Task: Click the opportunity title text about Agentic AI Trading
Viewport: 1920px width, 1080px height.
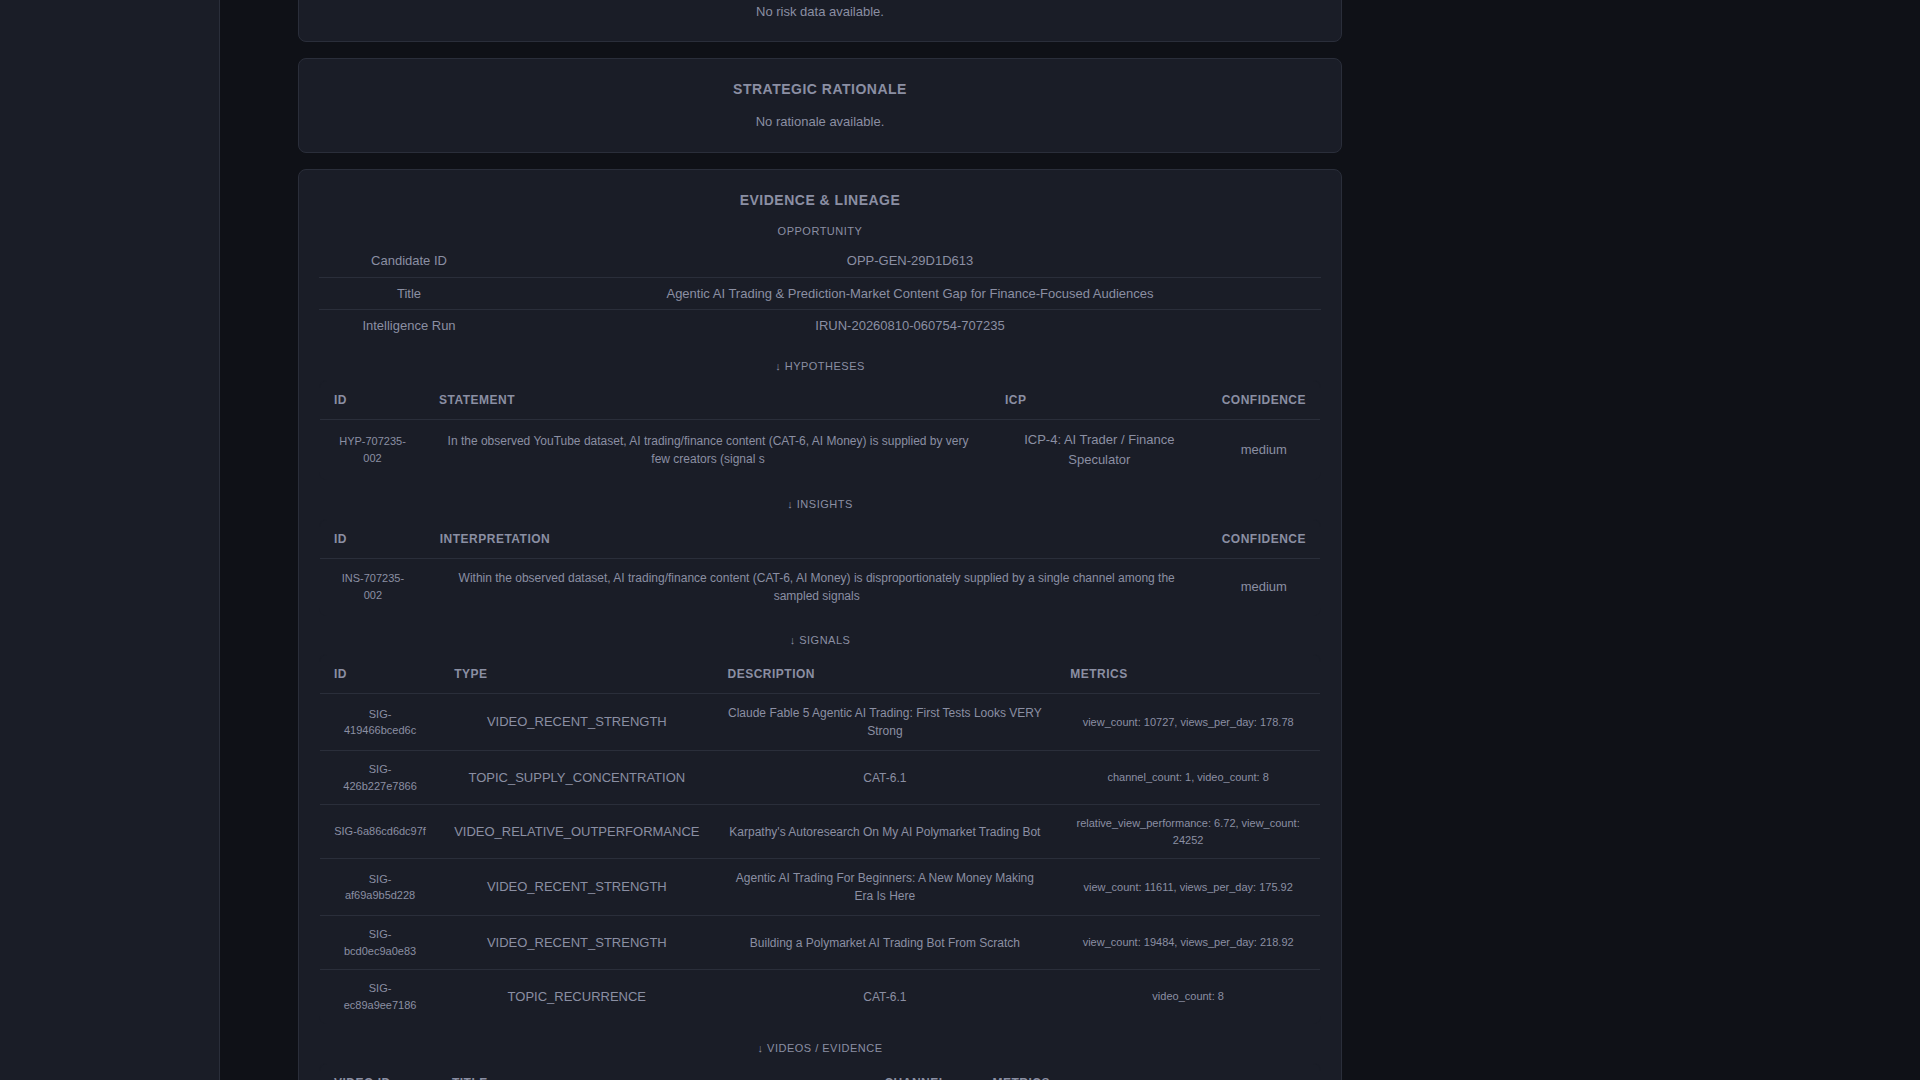Action: [x=909, y=294]
